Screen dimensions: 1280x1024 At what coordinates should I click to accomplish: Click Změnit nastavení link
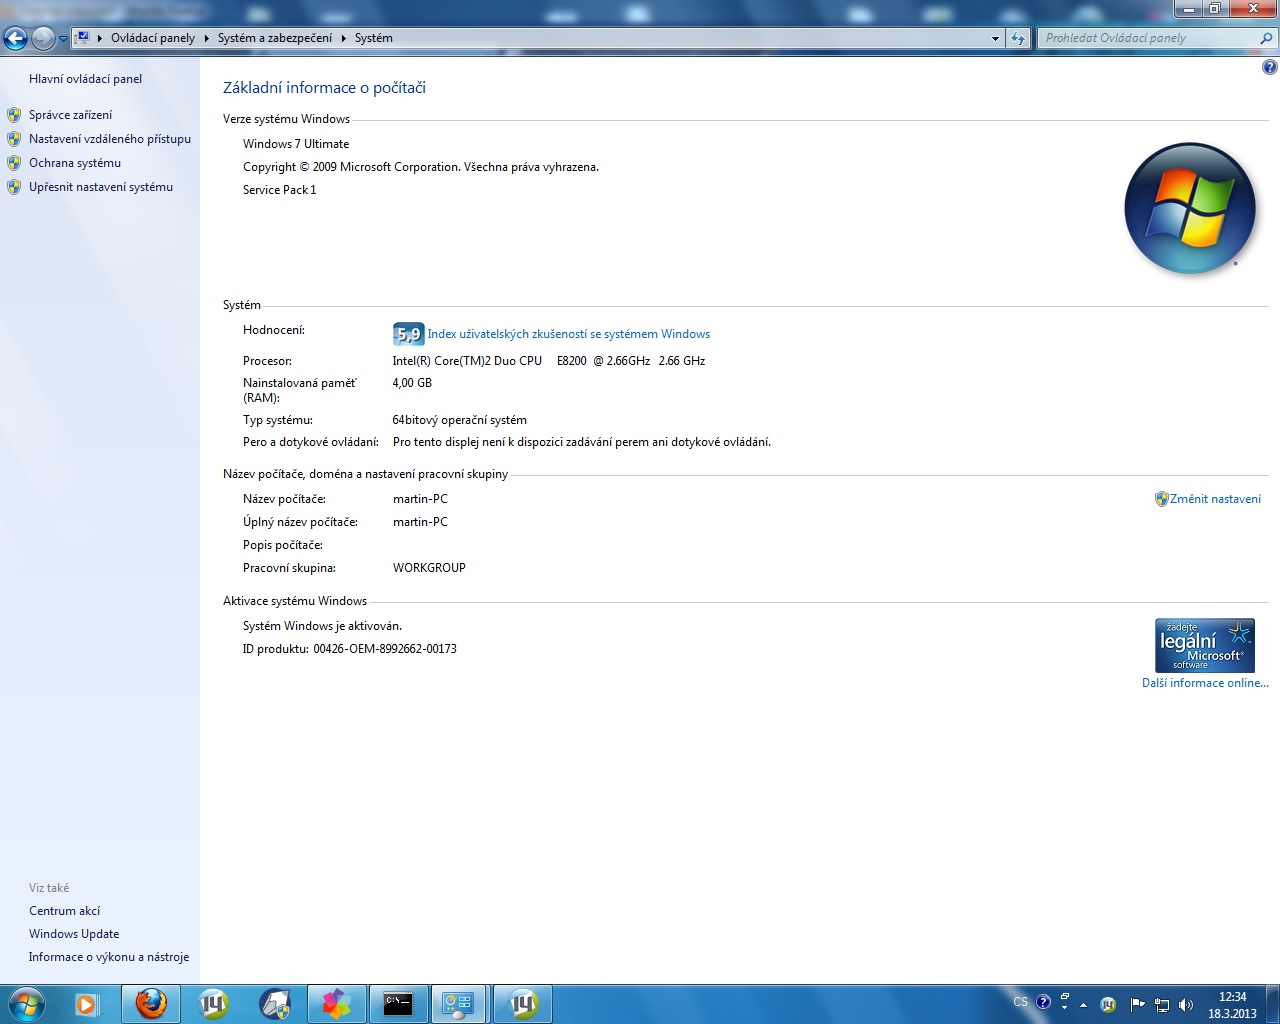click(1215, 499)
